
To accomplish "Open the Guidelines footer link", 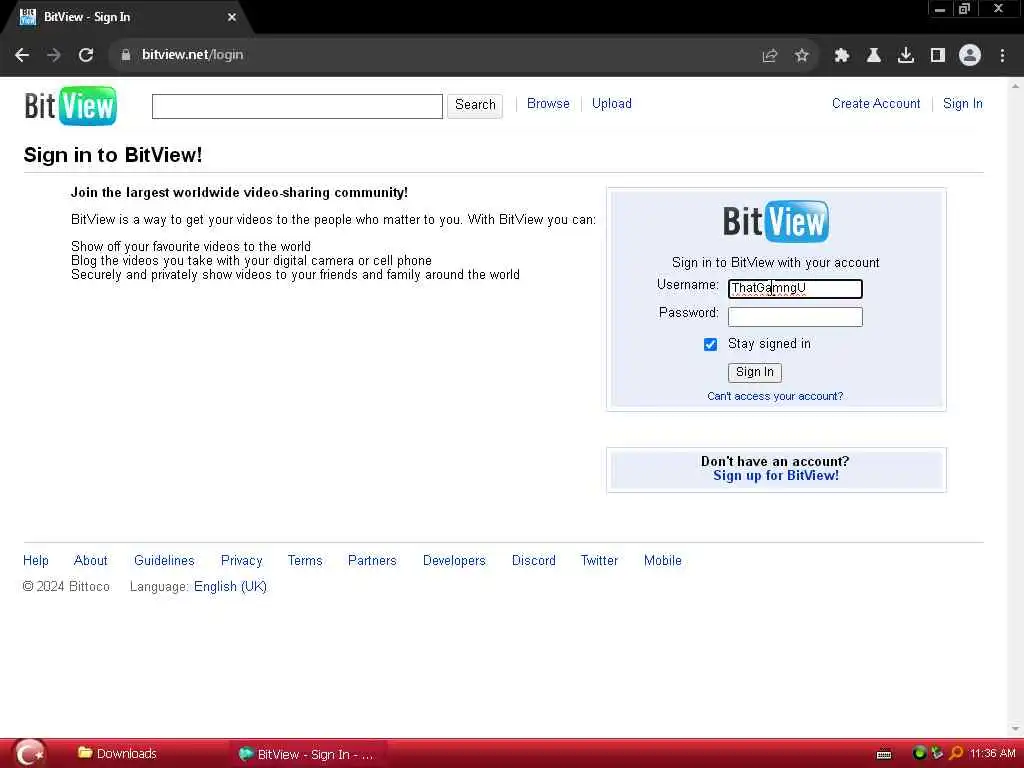I will coord(164,561).
